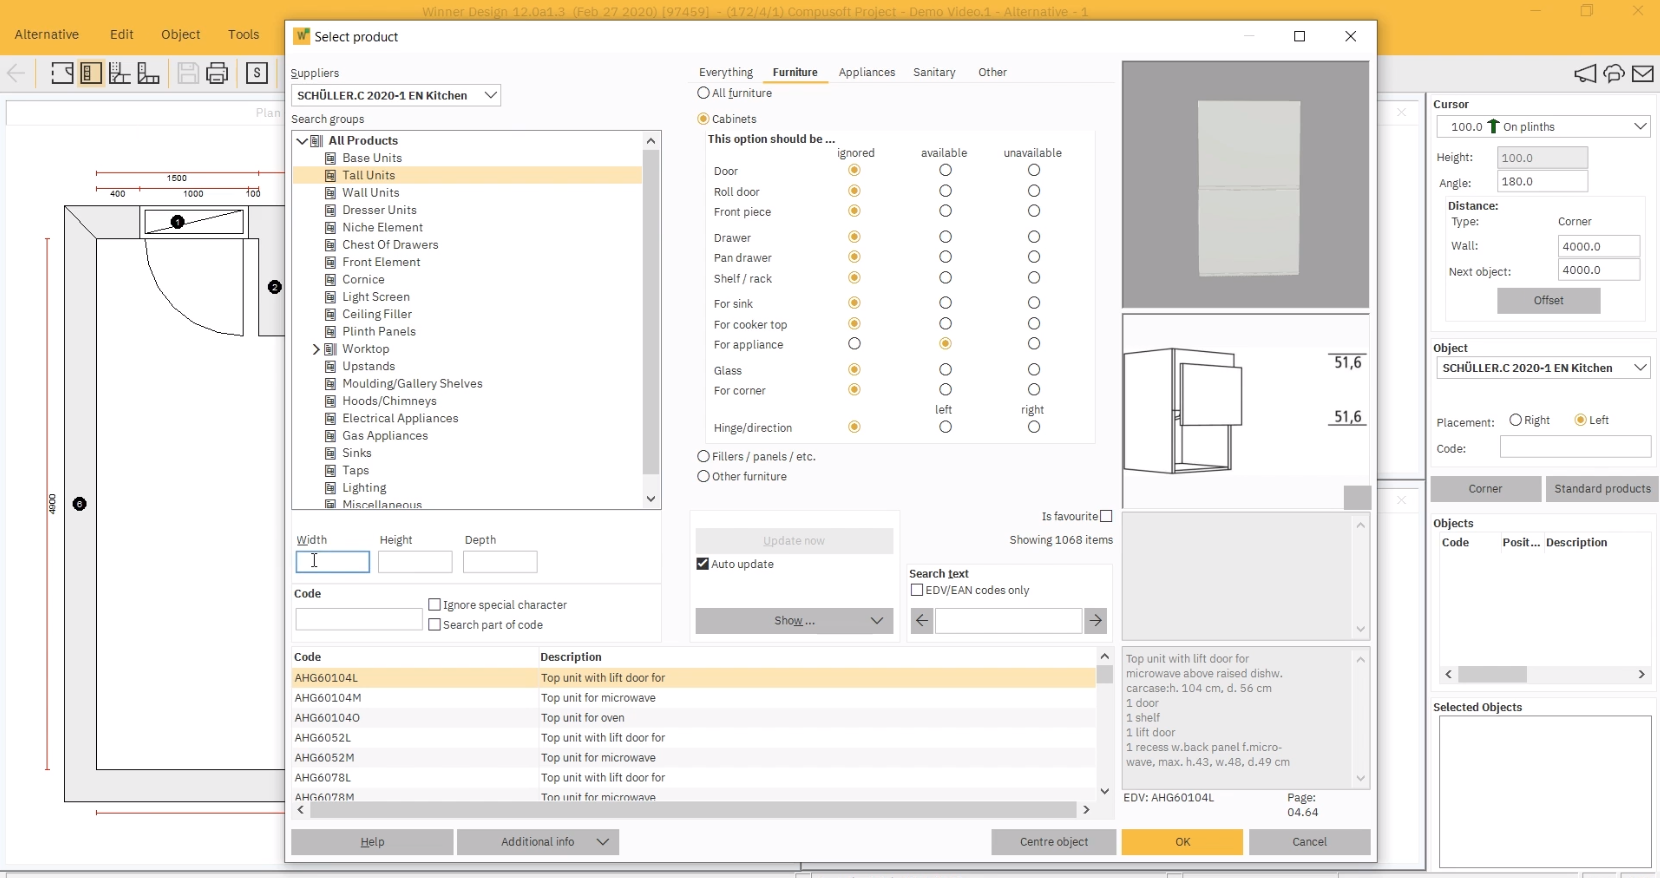Click the grey square under cabinet drawing
Screen dimensions: 1660x878
(x=1357, y=497)
